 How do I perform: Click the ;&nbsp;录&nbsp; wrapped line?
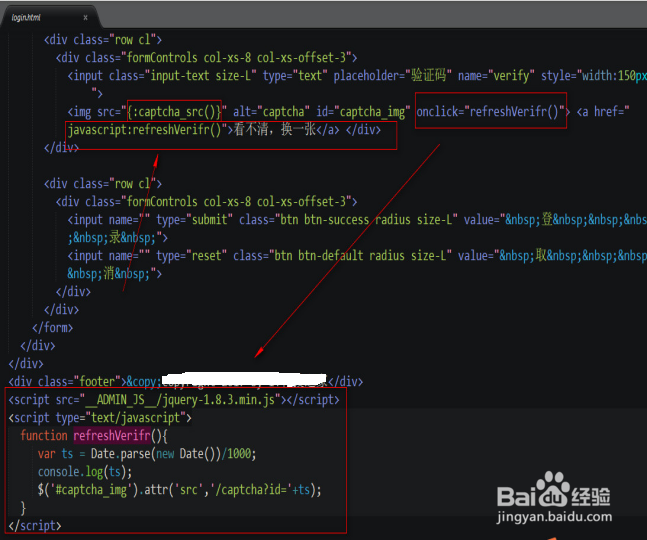click(x=118, y=238)
